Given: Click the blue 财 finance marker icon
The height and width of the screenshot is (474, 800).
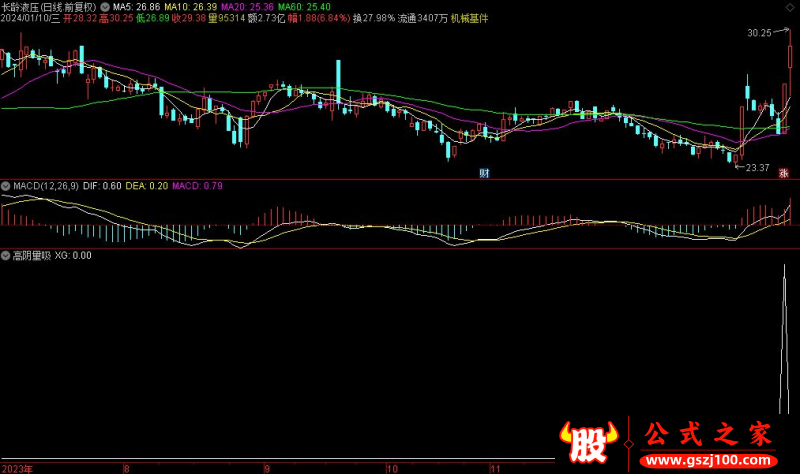Looking at the screenshot, I should tap(485, 172).
